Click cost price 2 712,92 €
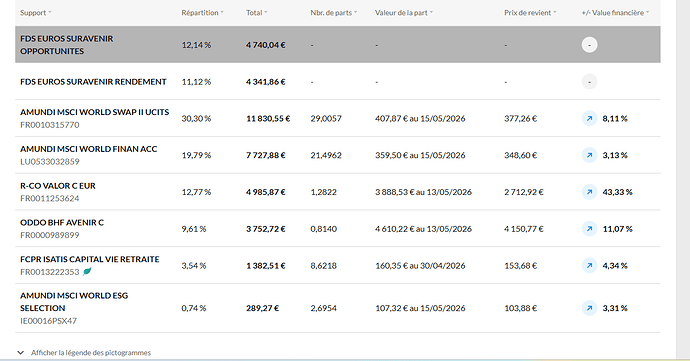The width and height of the screenshot is (690, 361). pyautogui.click(x=524, y=192)
